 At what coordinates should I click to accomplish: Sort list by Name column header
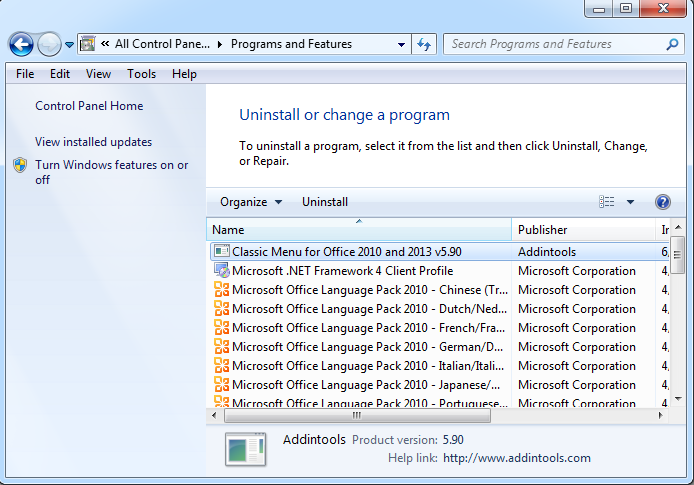[359, 230]
